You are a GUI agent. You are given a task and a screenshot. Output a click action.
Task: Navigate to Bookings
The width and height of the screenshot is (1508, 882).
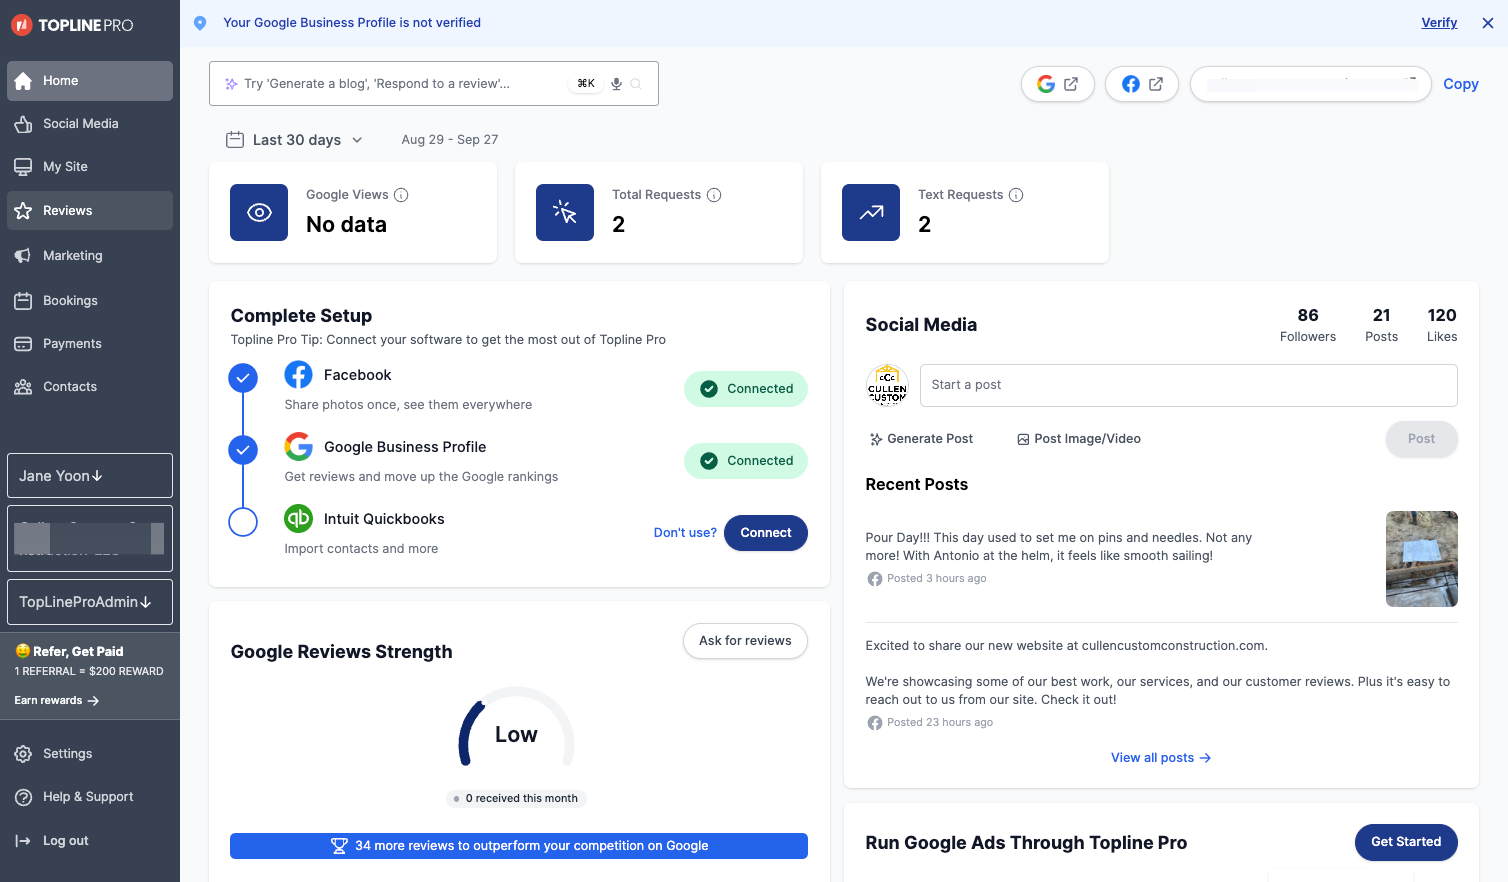(x=90, y=301)
